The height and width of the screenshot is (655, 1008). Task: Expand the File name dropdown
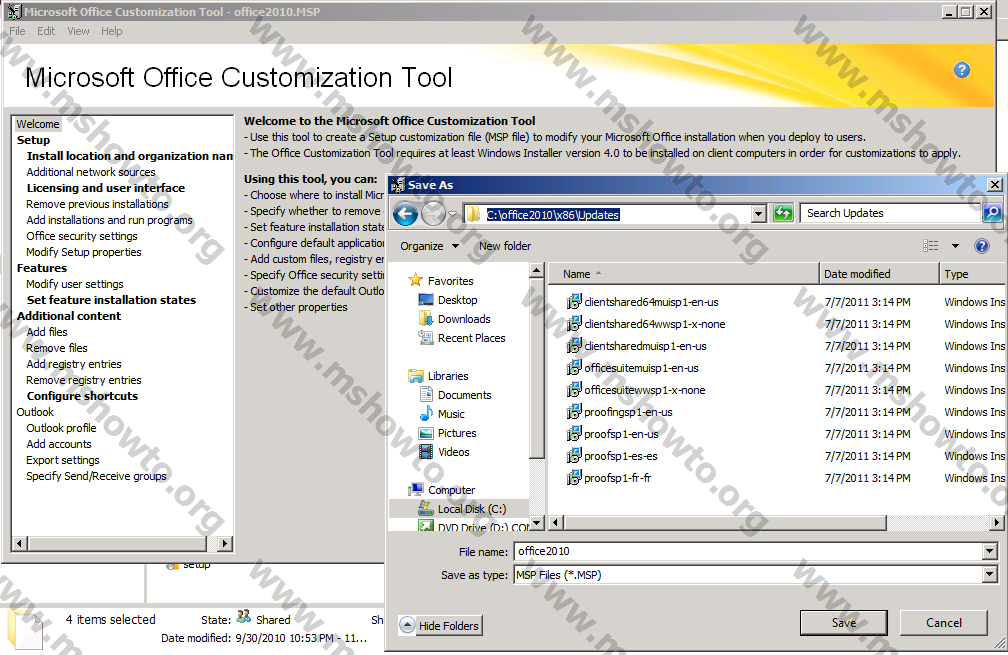click(x=989, y=551)
